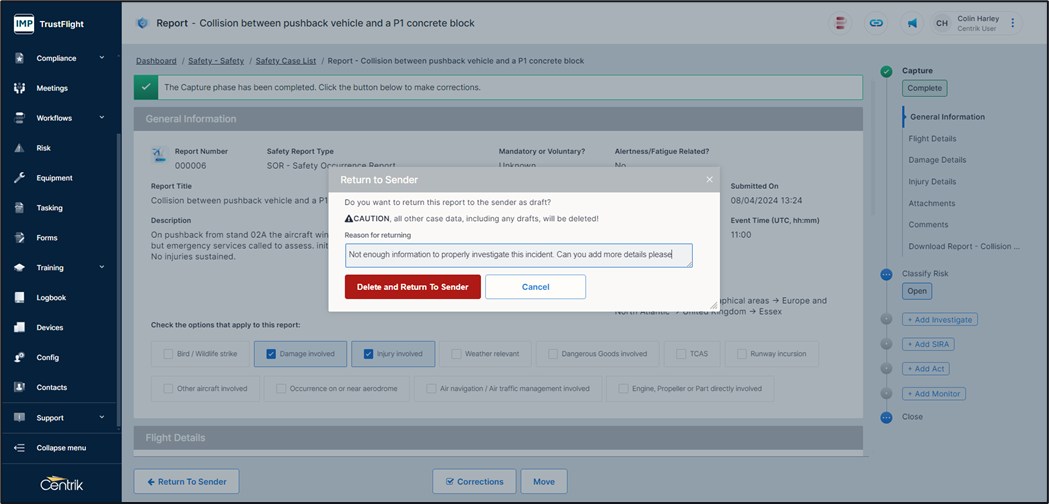Open Logbook from the sidebar
This screenshot has height=504, width=1049.
[x=51, y=298]
